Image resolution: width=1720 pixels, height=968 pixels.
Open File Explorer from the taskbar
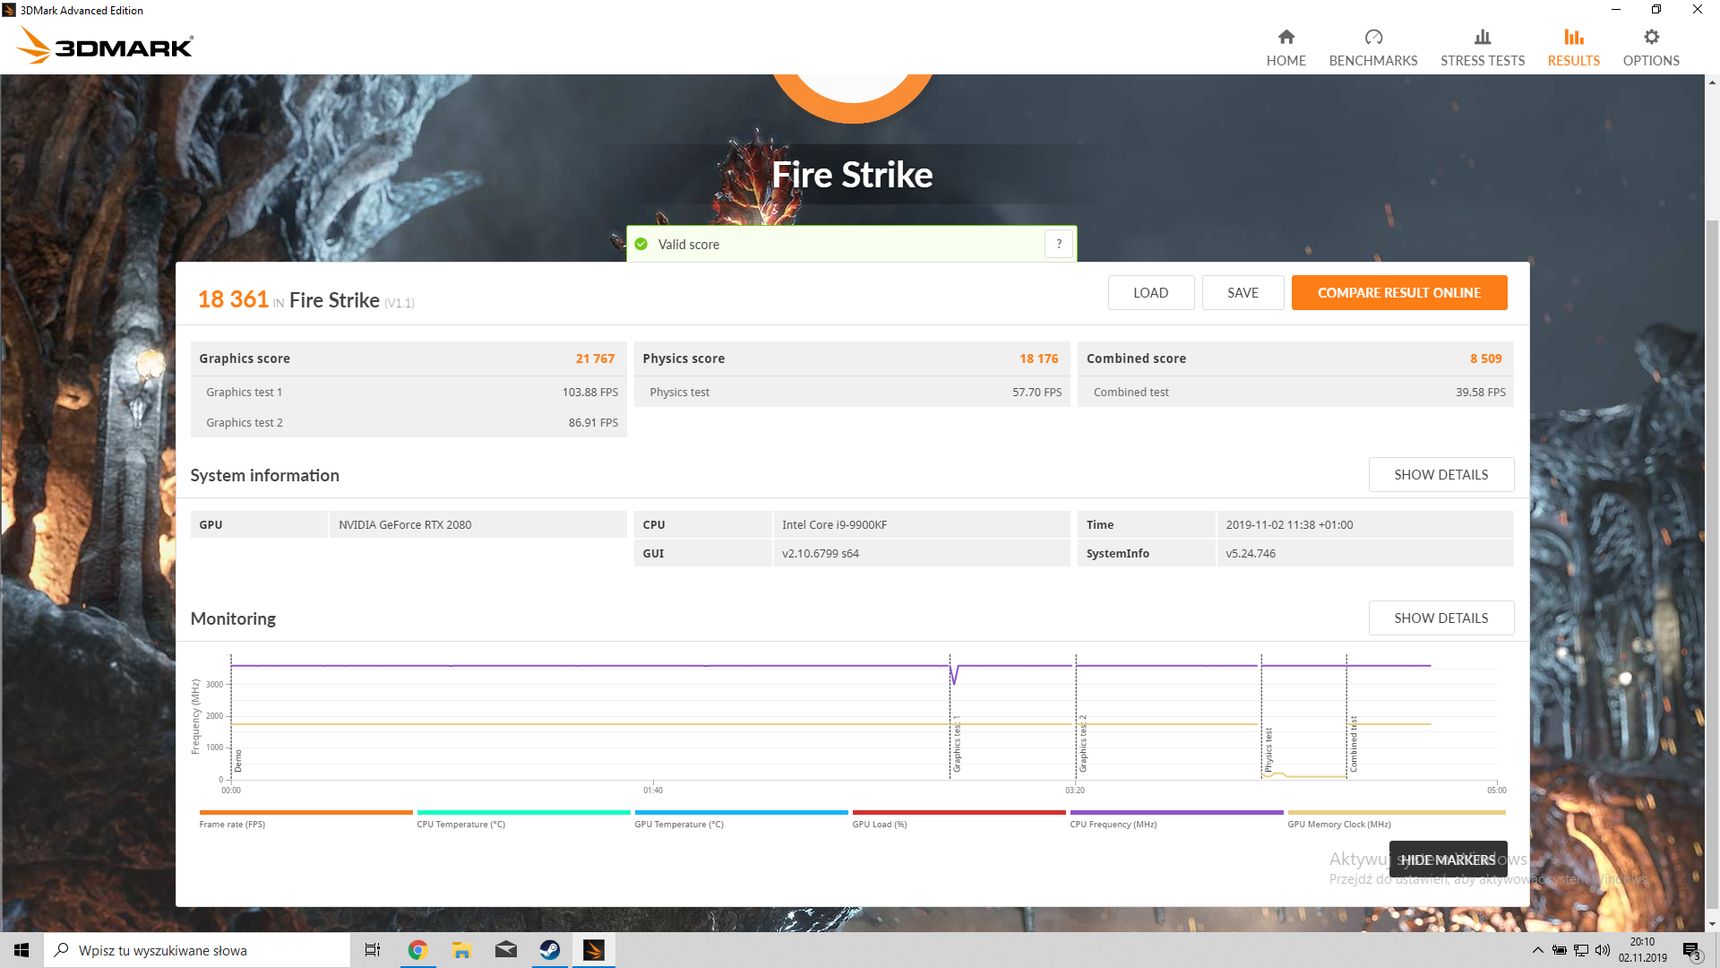click(462, 950)
